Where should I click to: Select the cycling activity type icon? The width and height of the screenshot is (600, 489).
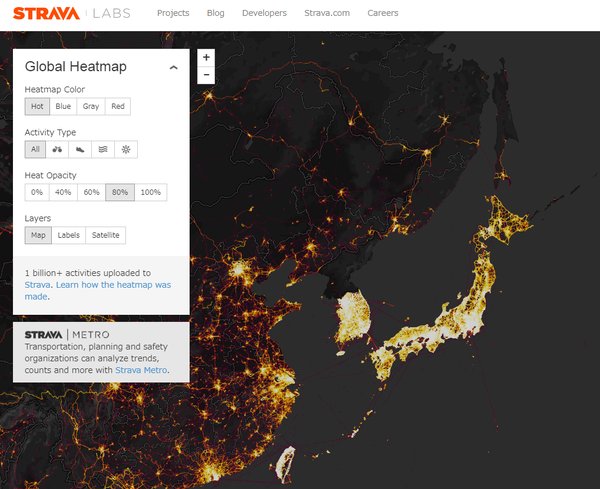pyautogui.click(x=57, y=149)
